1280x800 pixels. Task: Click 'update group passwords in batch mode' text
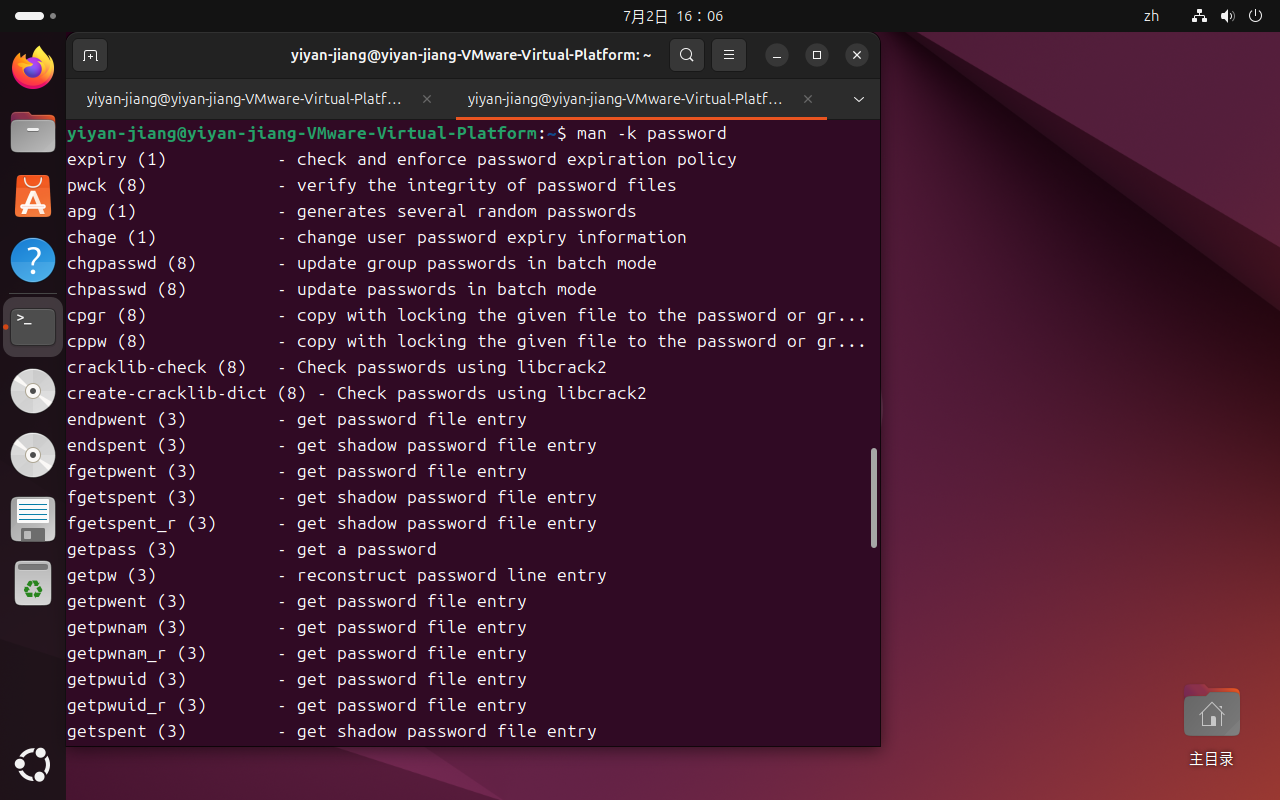point(477,263)
